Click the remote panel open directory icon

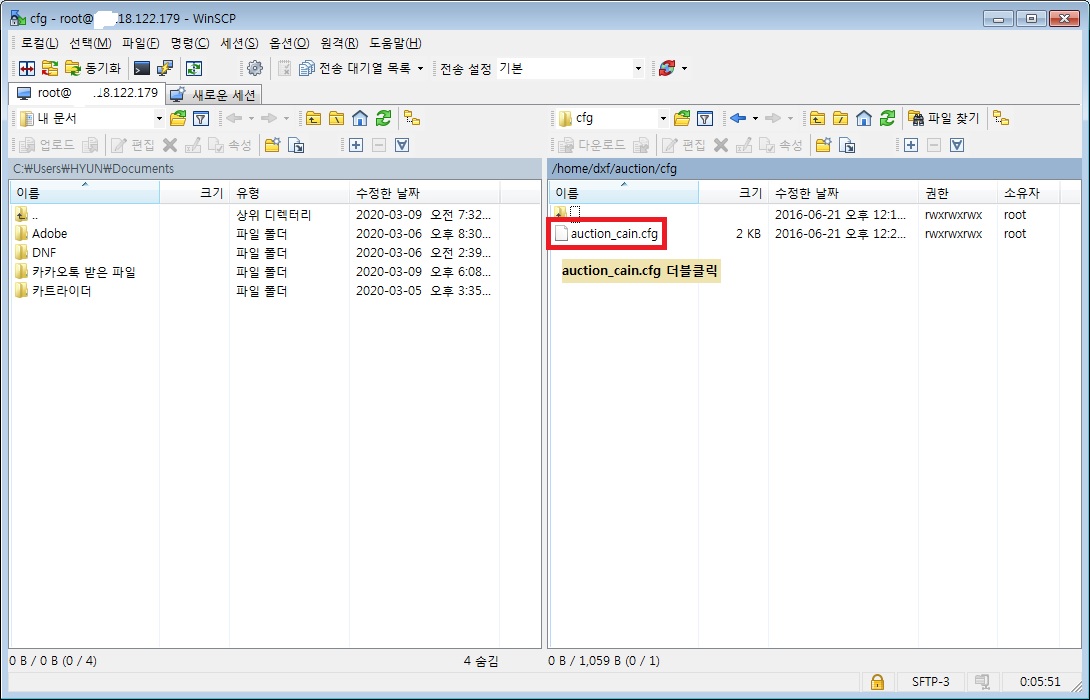pos(682,119)
